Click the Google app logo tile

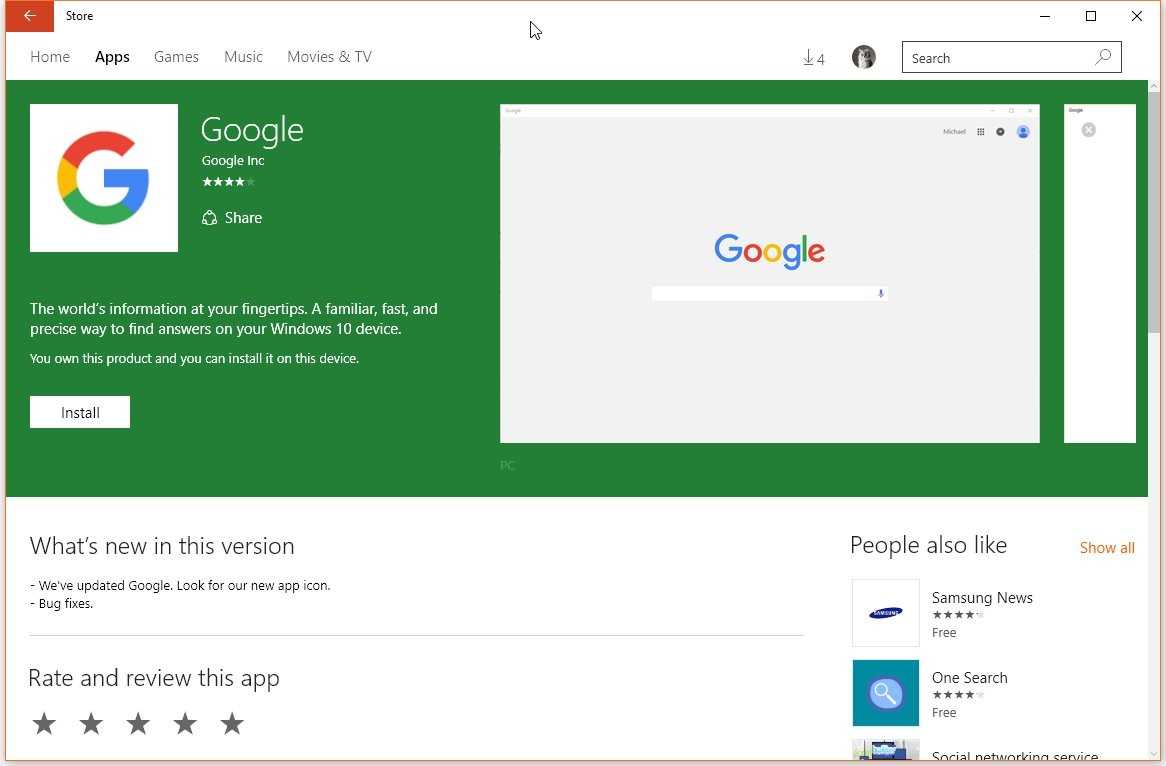point(104,178)
